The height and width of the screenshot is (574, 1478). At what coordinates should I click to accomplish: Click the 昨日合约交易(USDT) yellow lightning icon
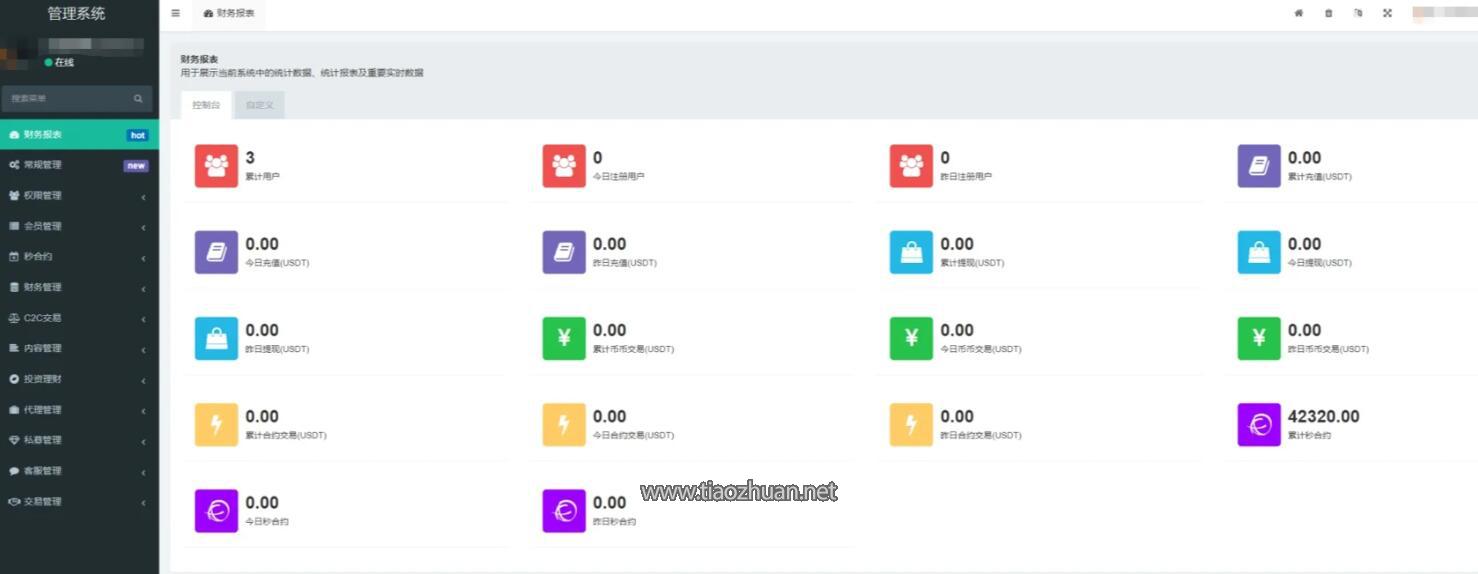tap(911, 425)
